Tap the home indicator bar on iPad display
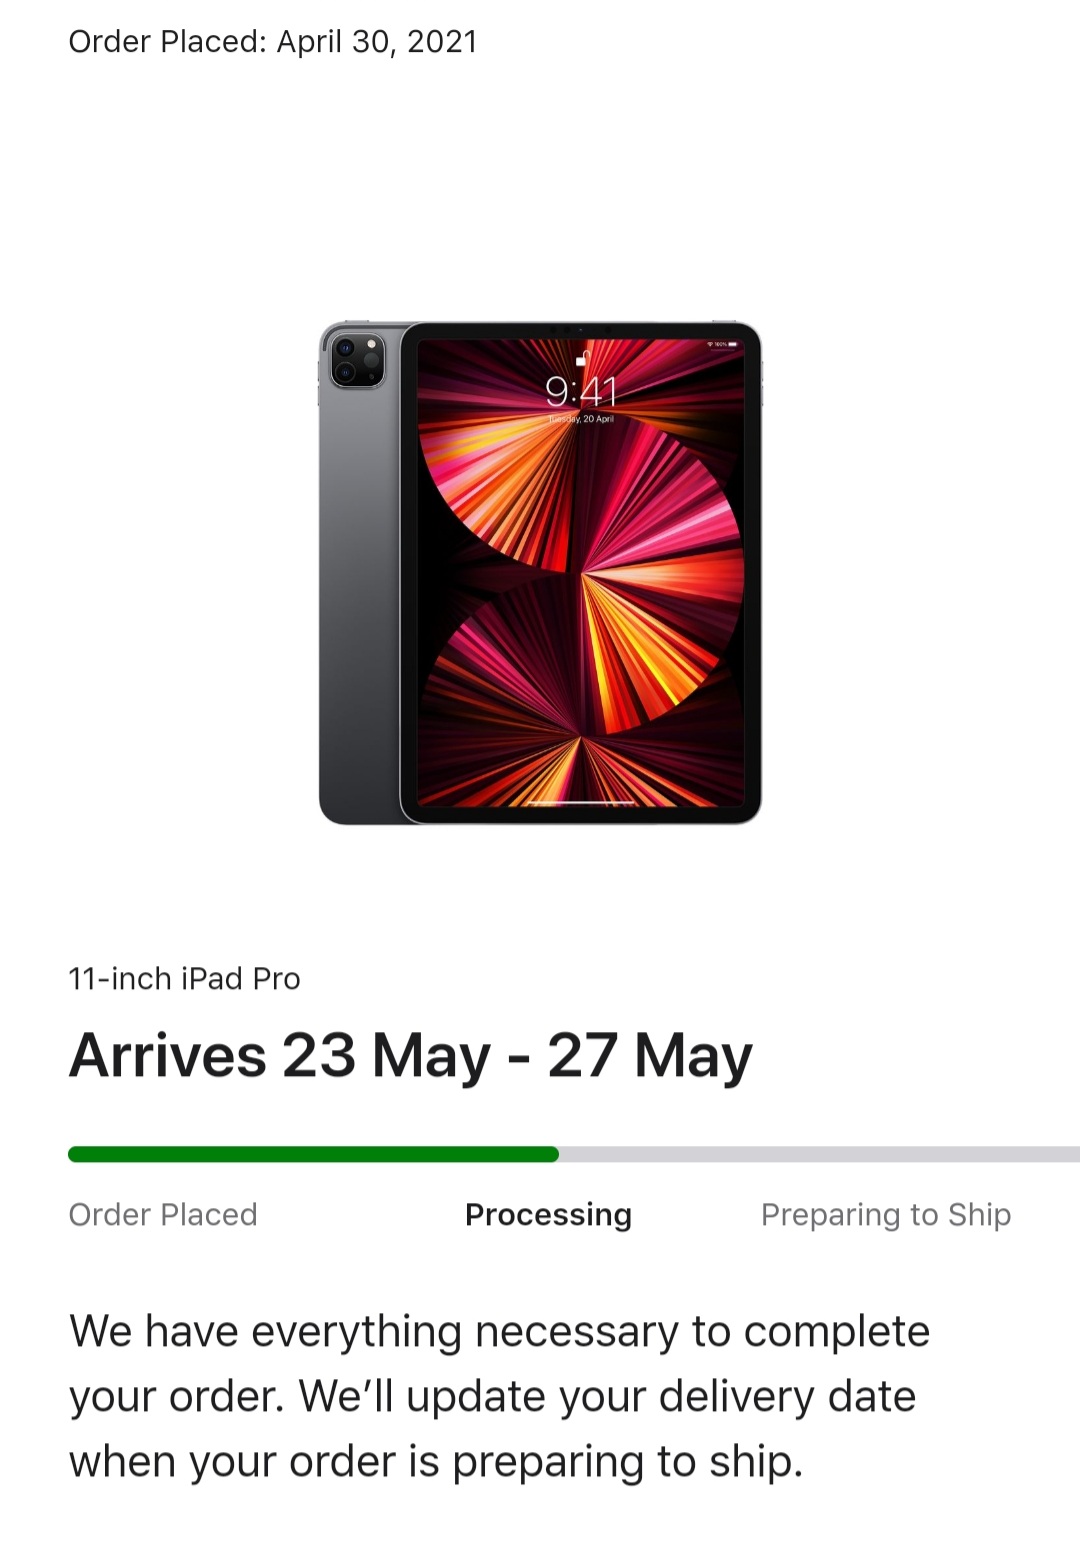The width and height of the screenshot is (1080, 1555). 581,801
